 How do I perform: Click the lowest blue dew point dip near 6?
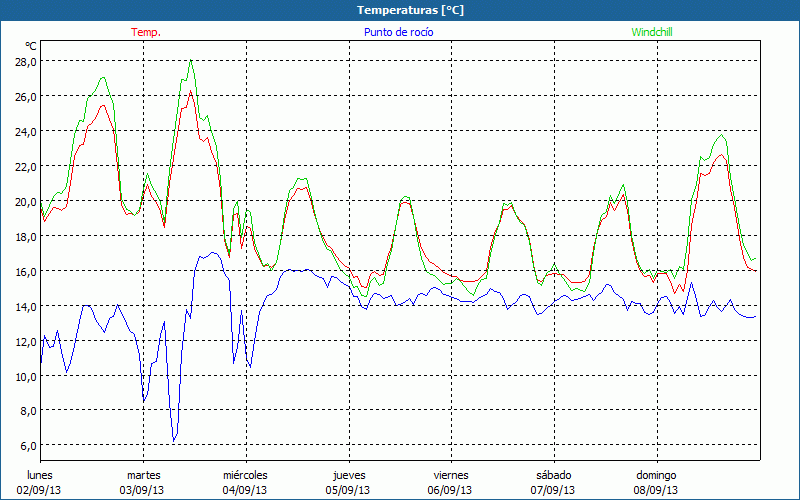pos(174,440)
